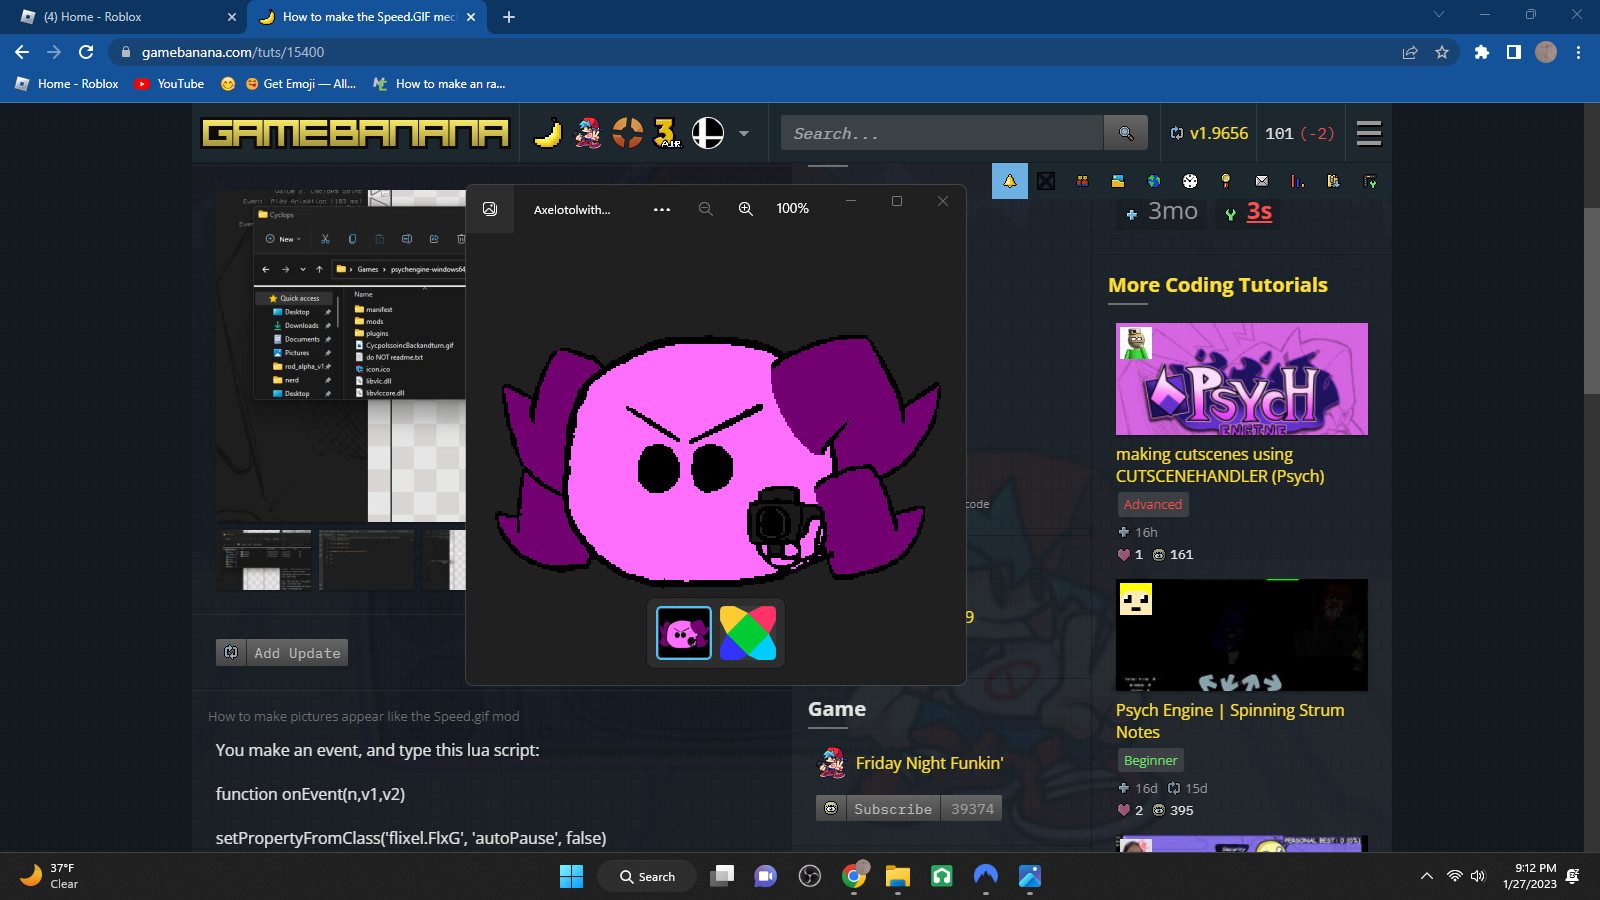
Task: Click the medal/awards icon in the top bar
Action: (1225, 181)
